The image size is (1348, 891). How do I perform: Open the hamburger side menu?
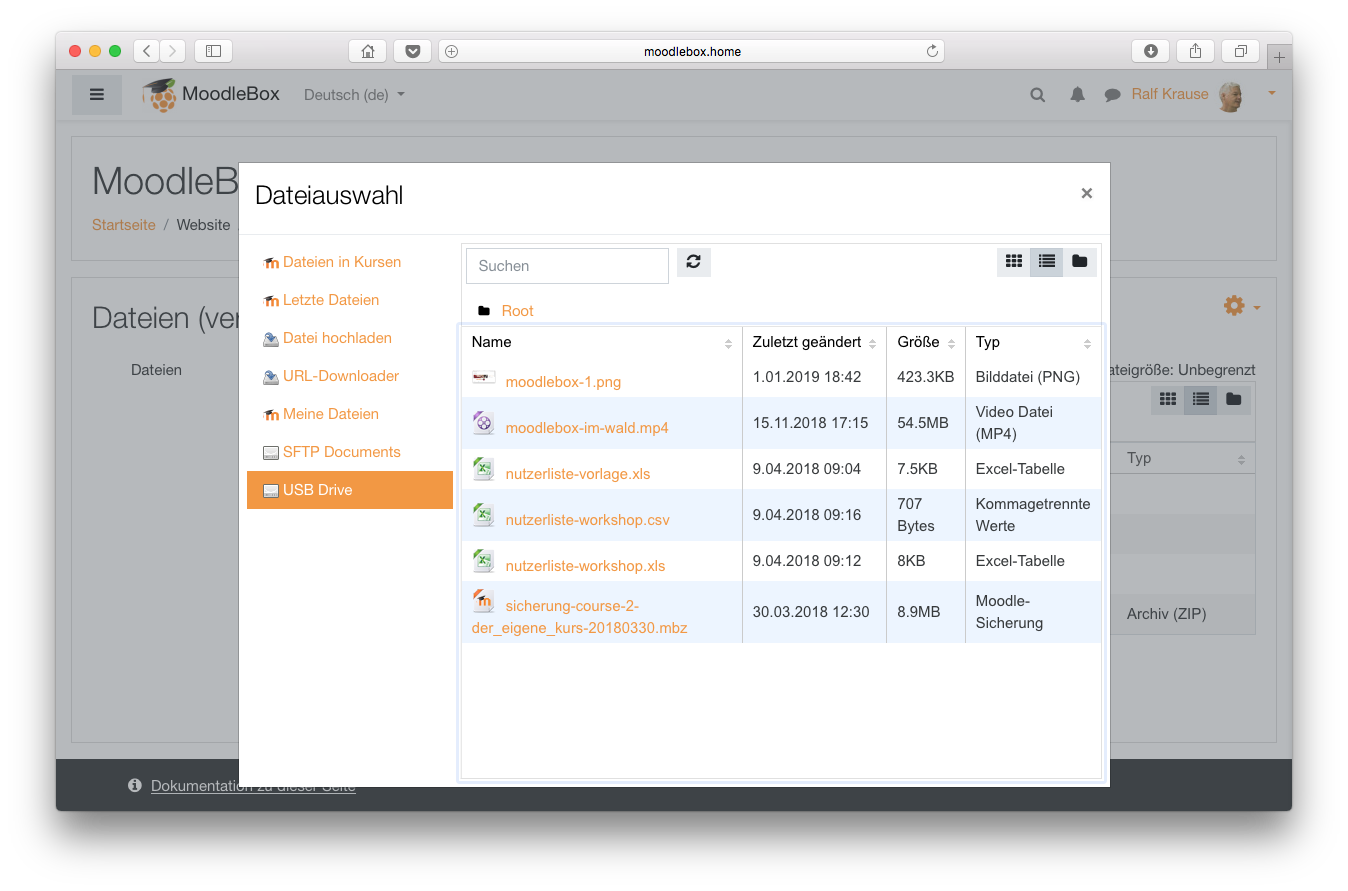[97, 95]
